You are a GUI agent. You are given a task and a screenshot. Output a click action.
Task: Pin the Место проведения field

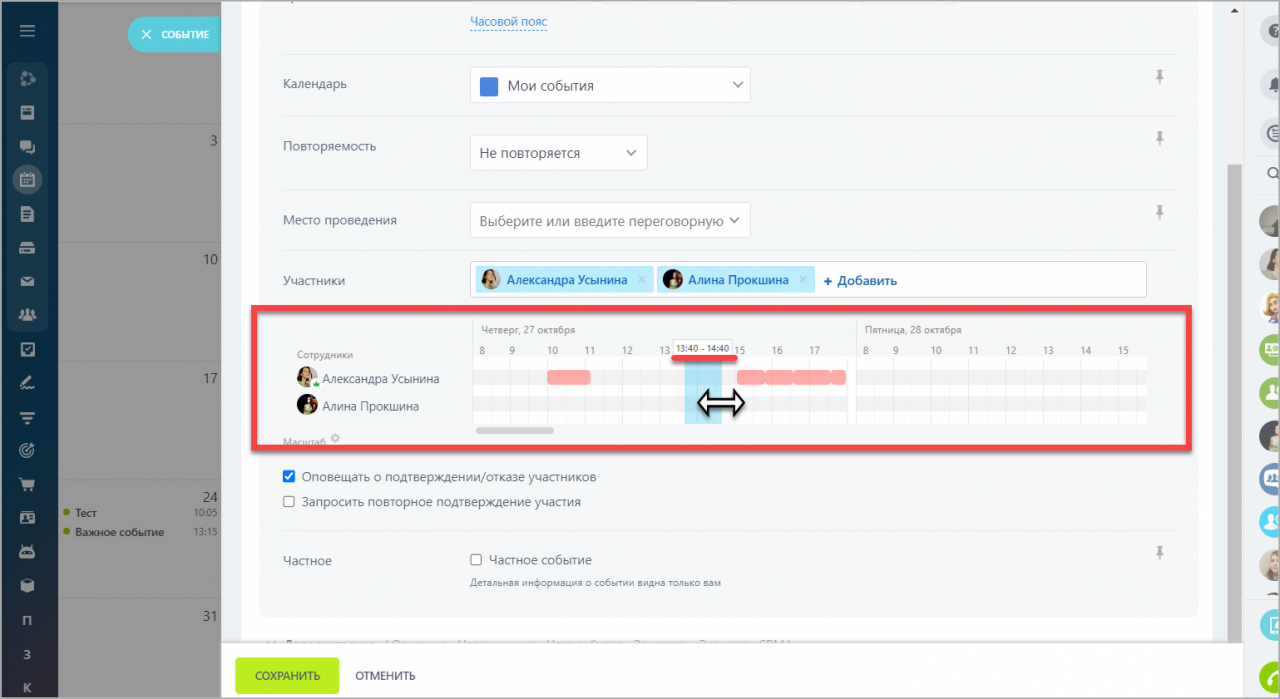click(x=1160, y=212)
